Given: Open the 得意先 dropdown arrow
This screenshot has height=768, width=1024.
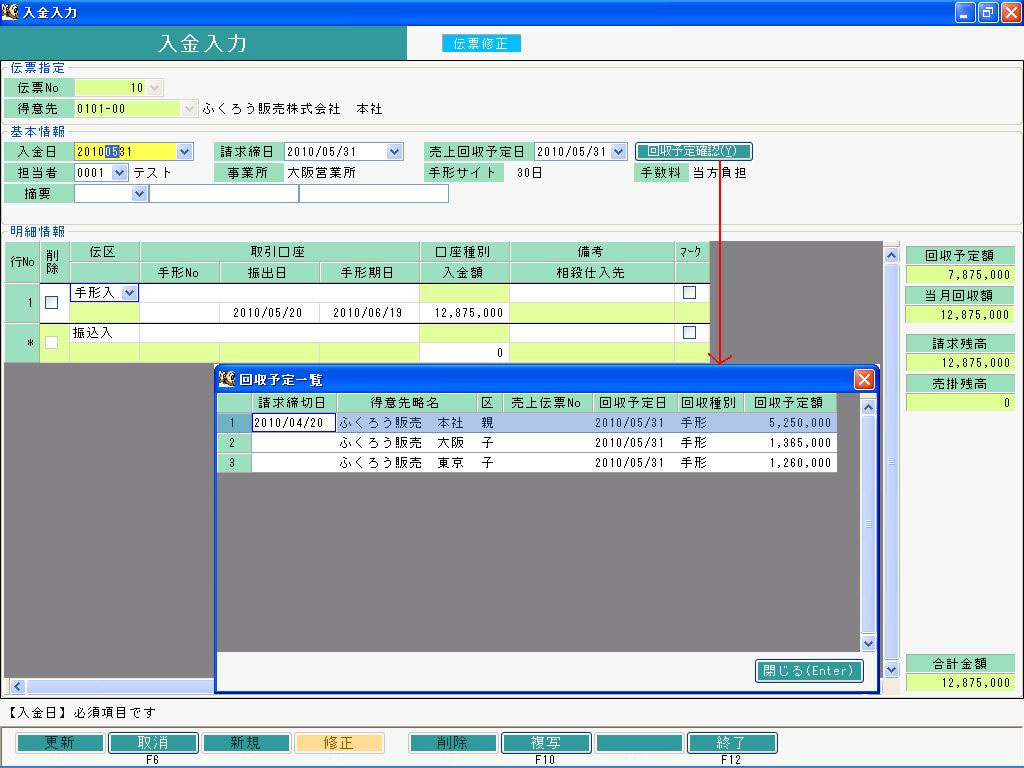Looking at the screenshot, I should [x=189, y=108].
